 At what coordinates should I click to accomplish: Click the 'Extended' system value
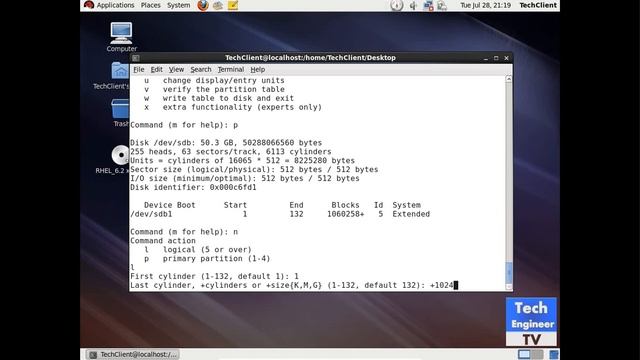pyautogui.click(x=411, y=214)
